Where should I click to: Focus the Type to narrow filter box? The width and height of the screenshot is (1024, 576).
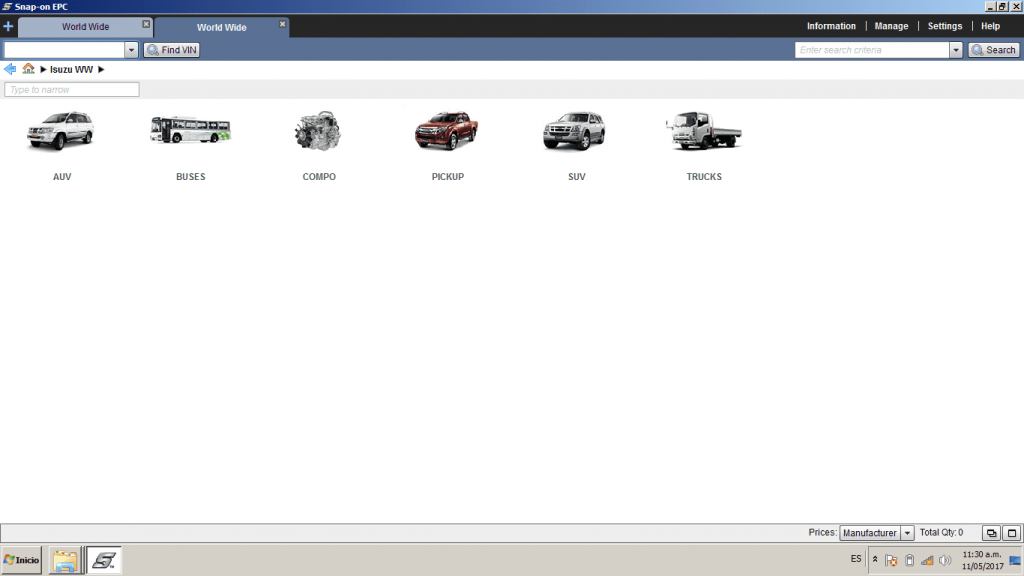tap(72, 89)
